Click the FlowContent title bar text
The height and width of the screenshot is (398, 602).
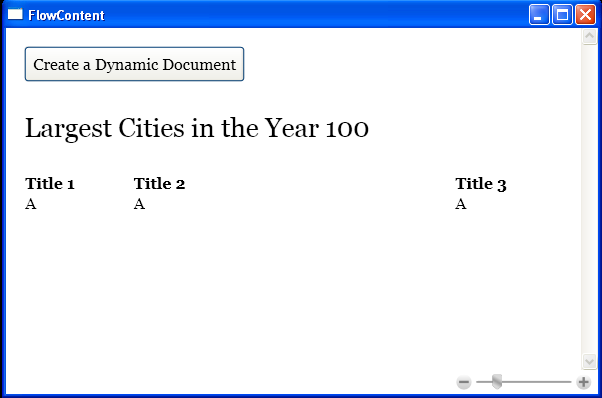pyautogui.click(x=66, y=15)
